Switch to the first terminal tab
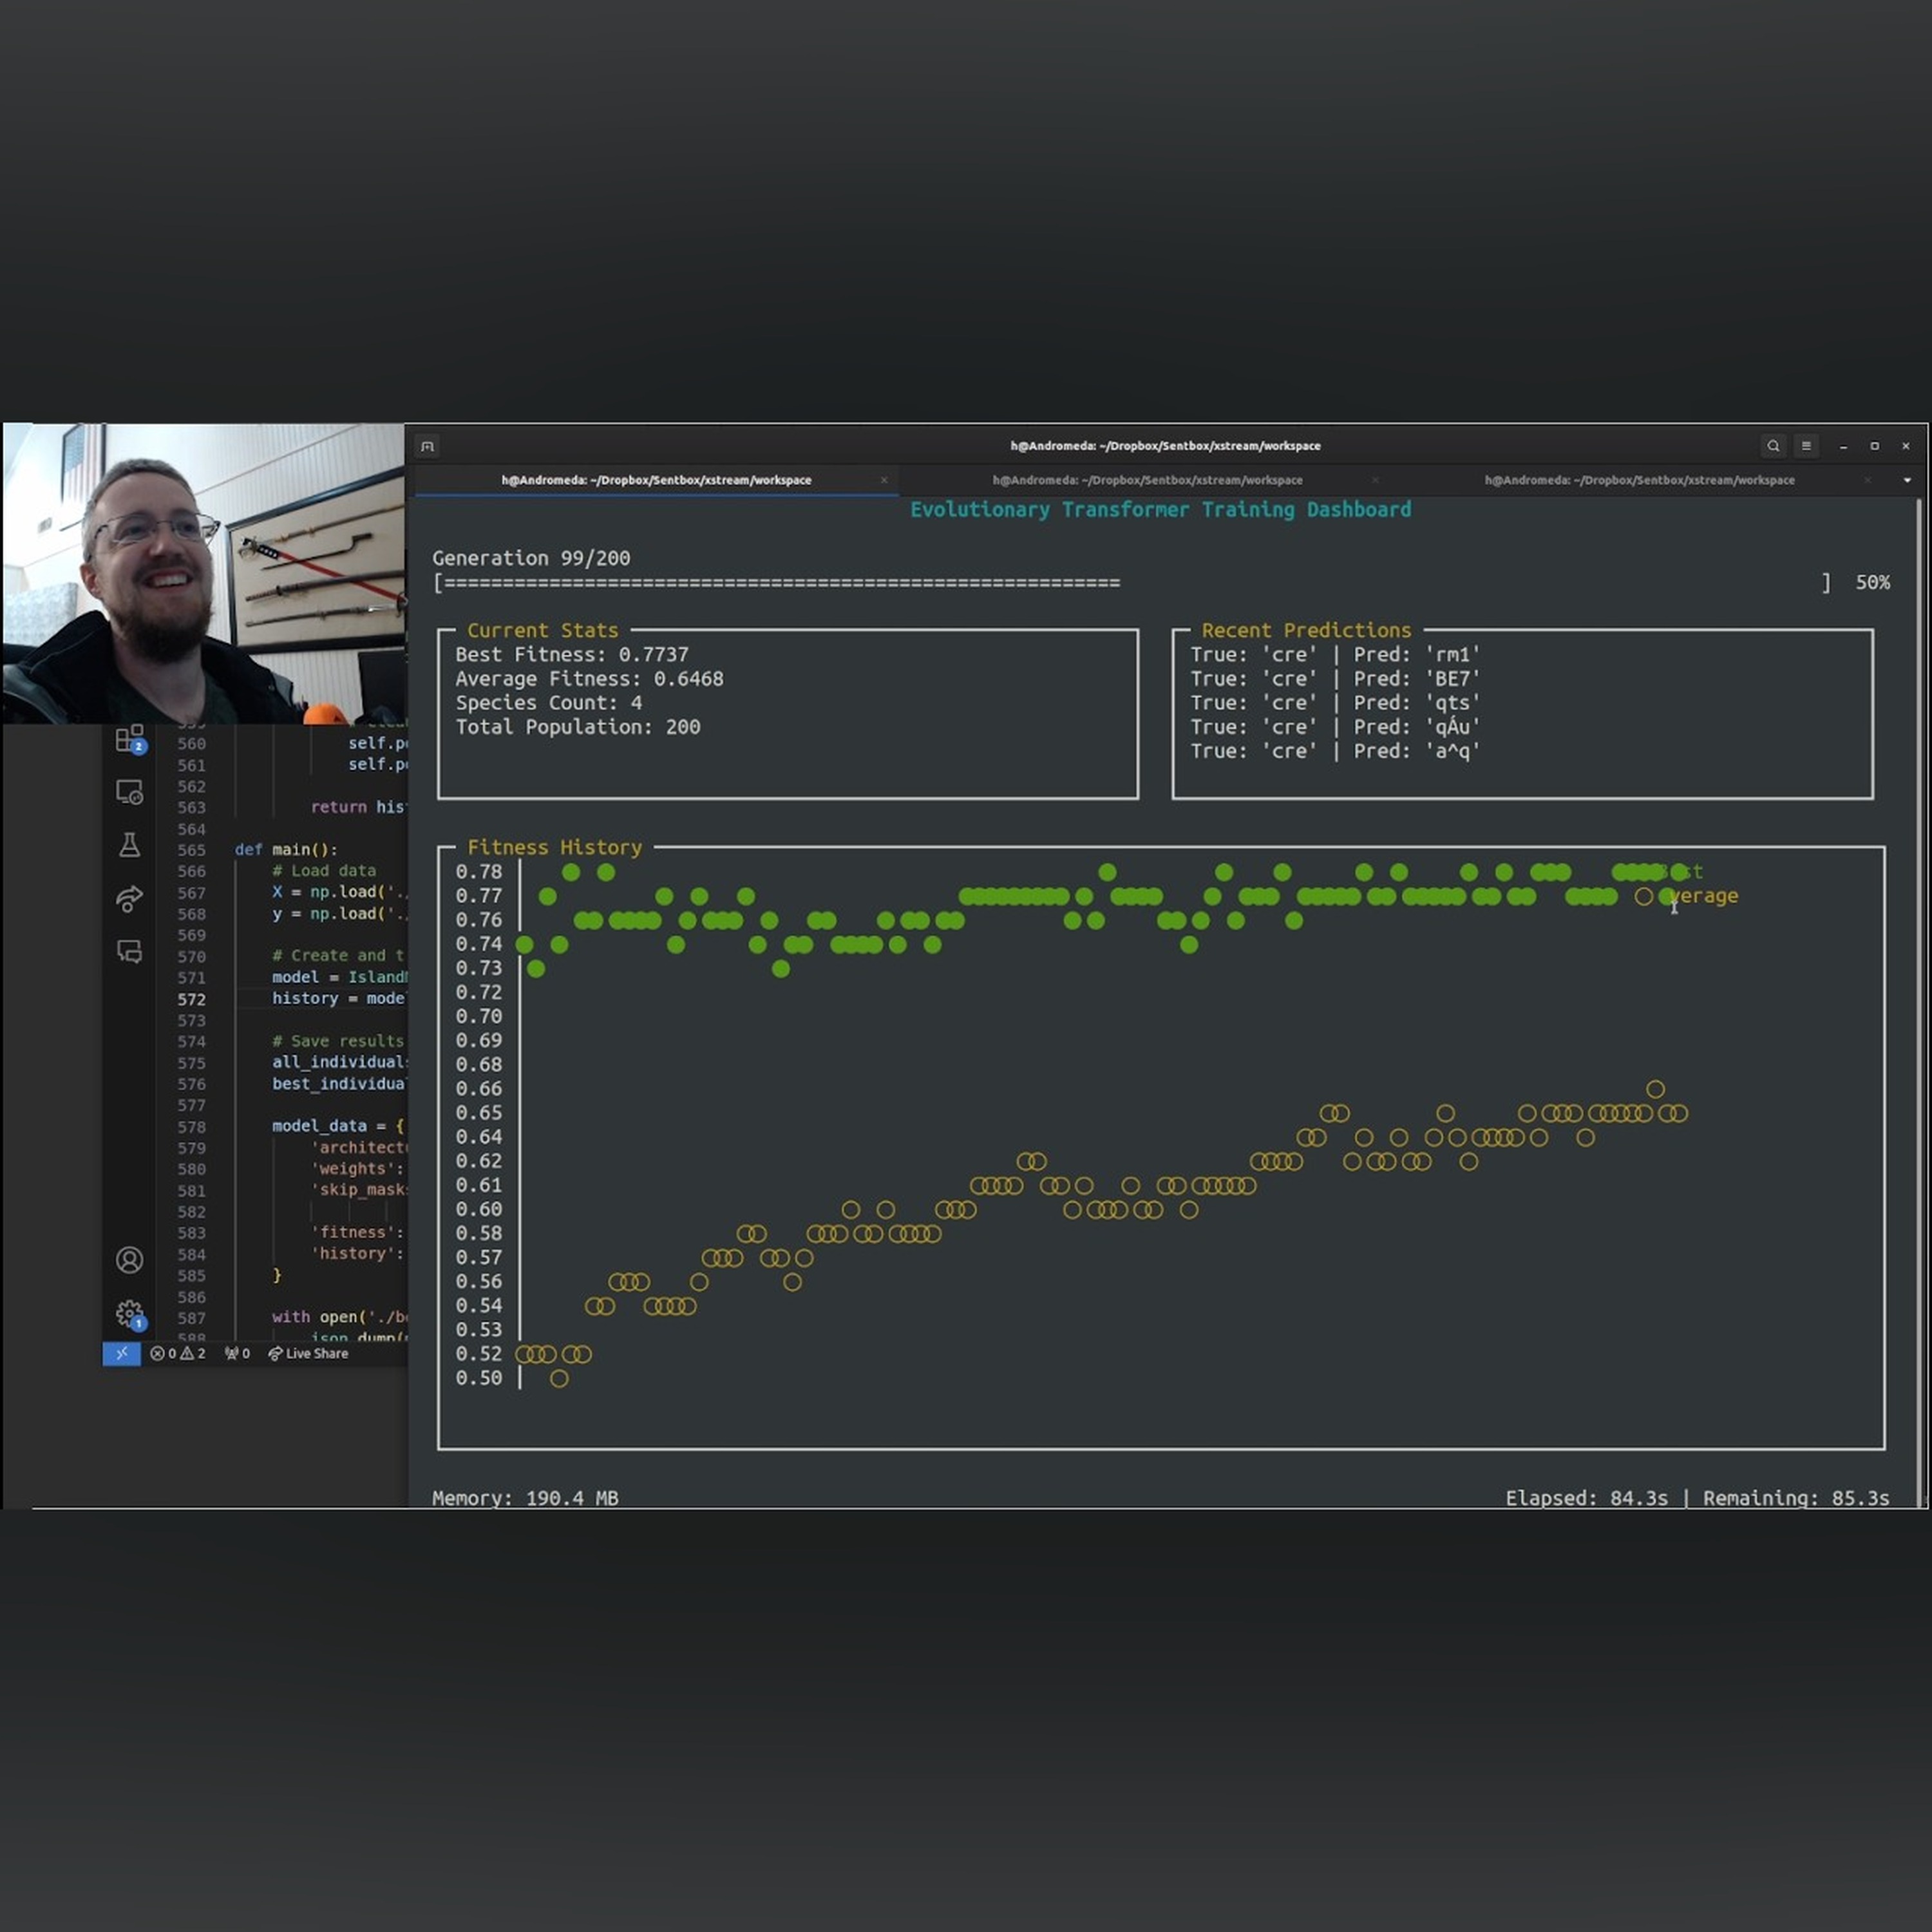The image size is (1932, 1932). pos(656,480)
